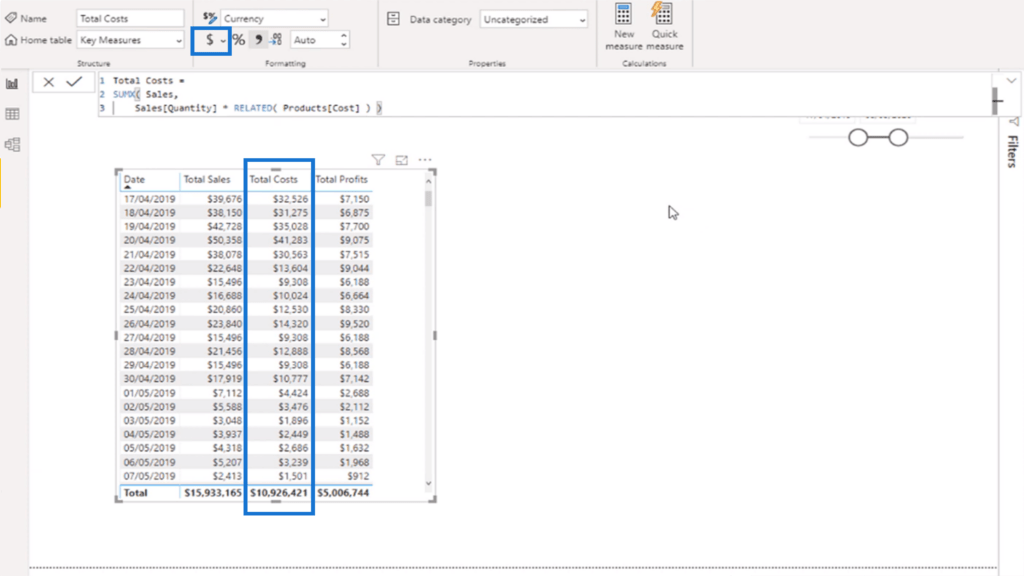Sort by the Total Sales column header
The height and width of the screenshot is (576, 1024).
click(206, 179)
